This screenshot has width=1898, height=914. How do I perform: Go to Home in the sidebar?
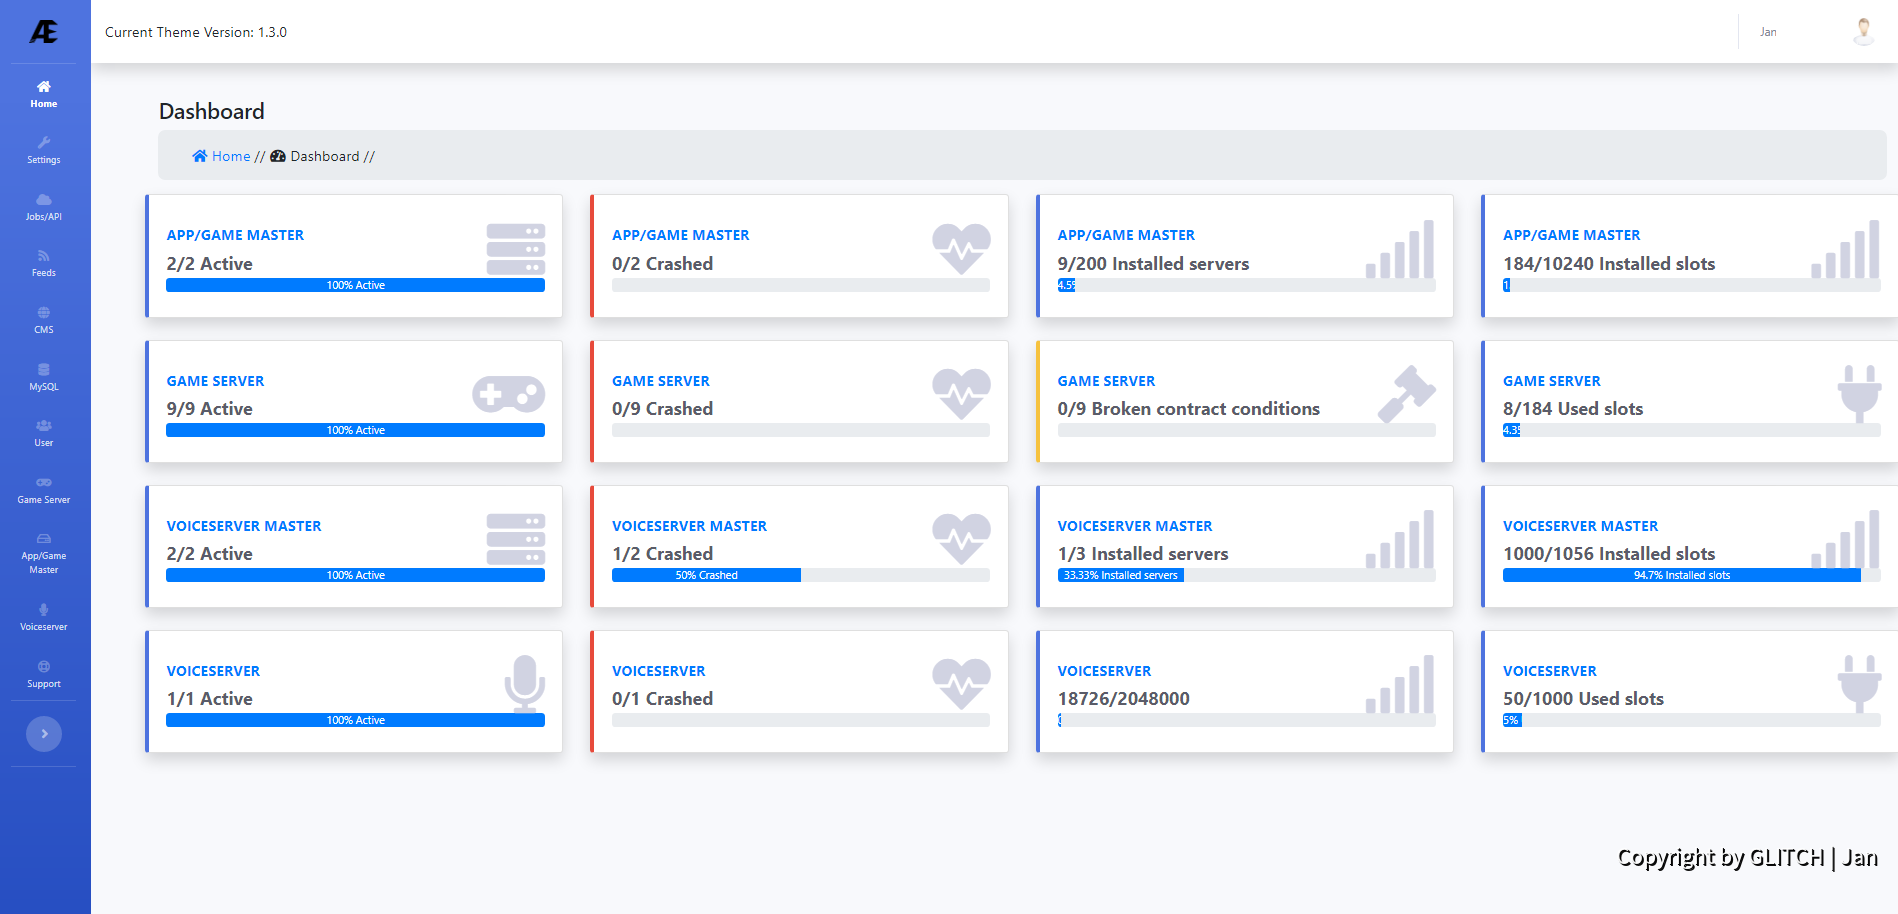[x=44, y=94]
